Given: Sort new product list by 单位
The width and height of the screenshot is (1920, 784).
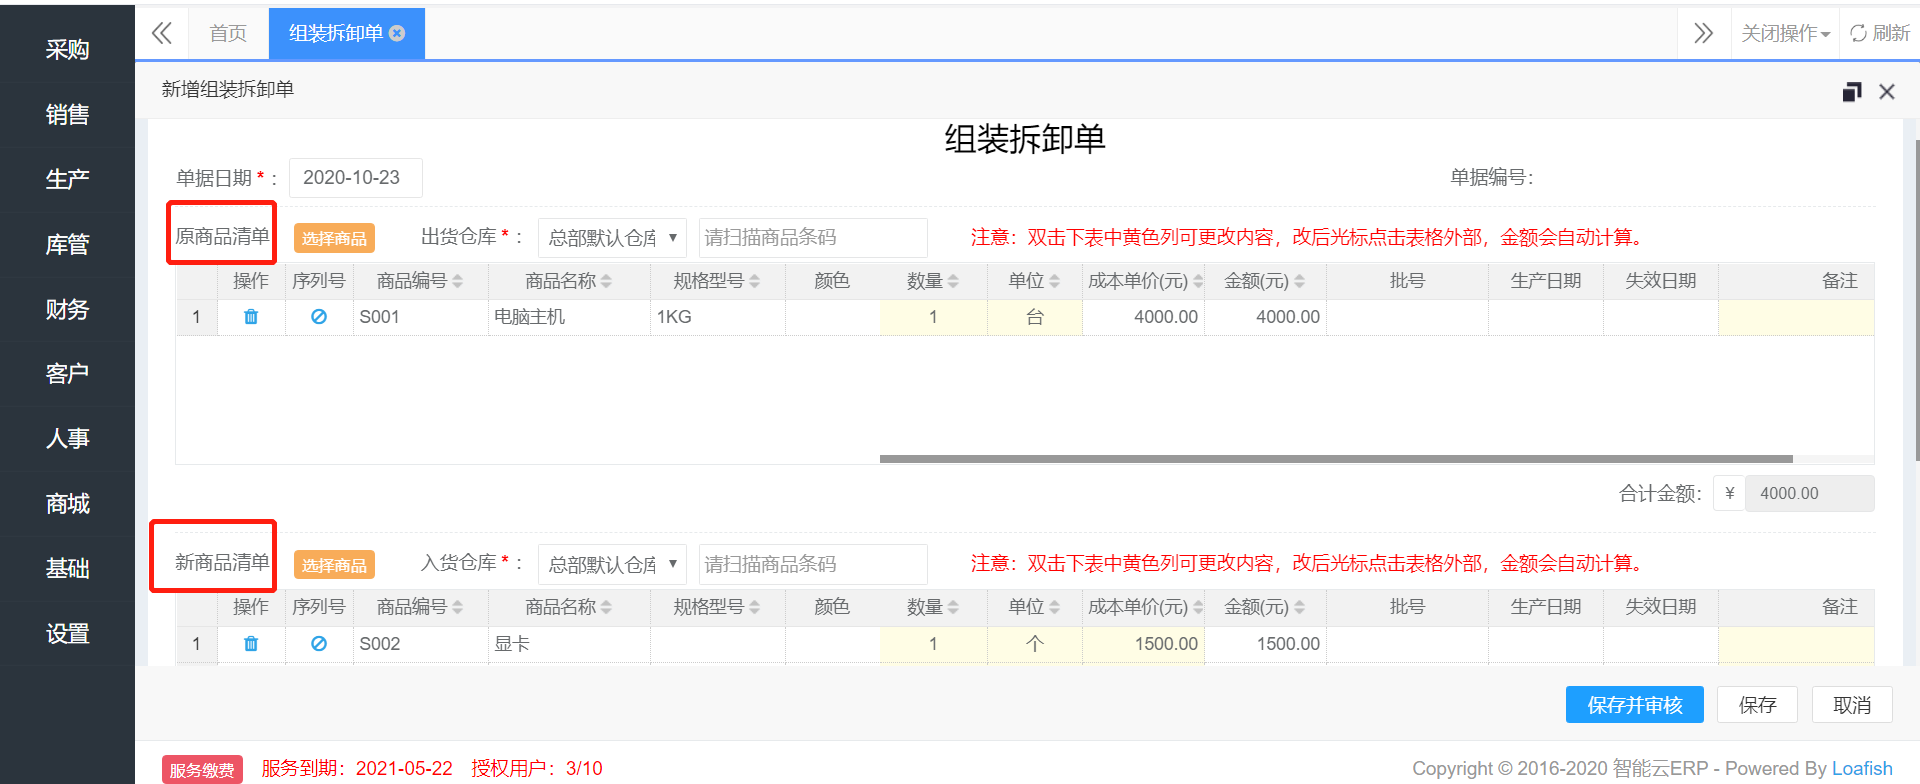Looking at the screenshot, I should pyautogui.click(x=1054, y=607).
